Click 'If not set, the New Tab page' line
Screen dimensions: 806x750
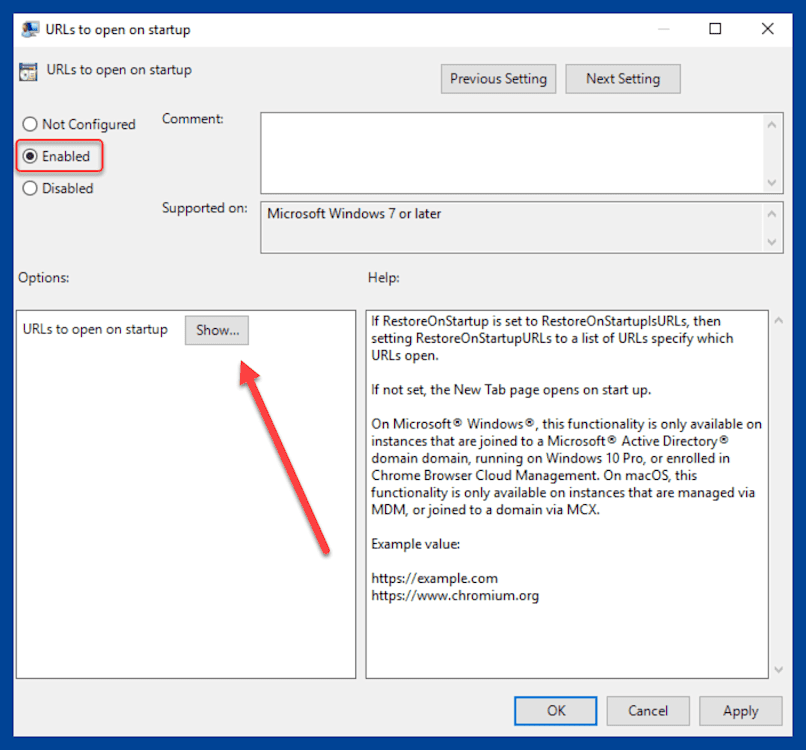tap(511, 390)
